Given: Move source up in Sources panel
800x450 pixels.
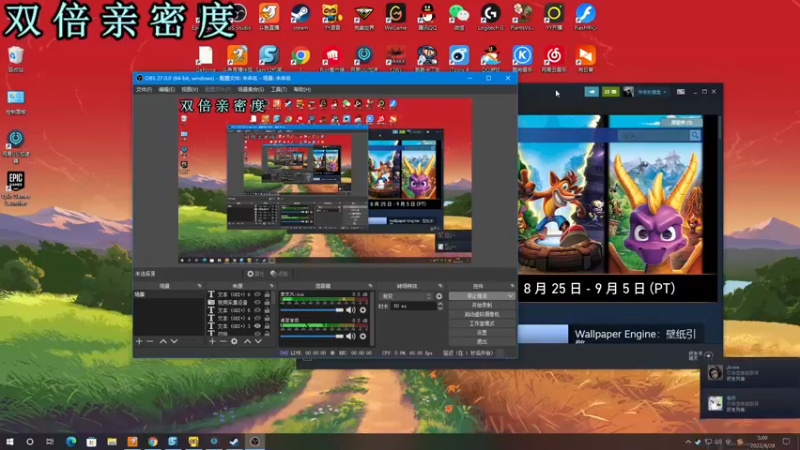Looking at the screenshot, I should [247, 341].
